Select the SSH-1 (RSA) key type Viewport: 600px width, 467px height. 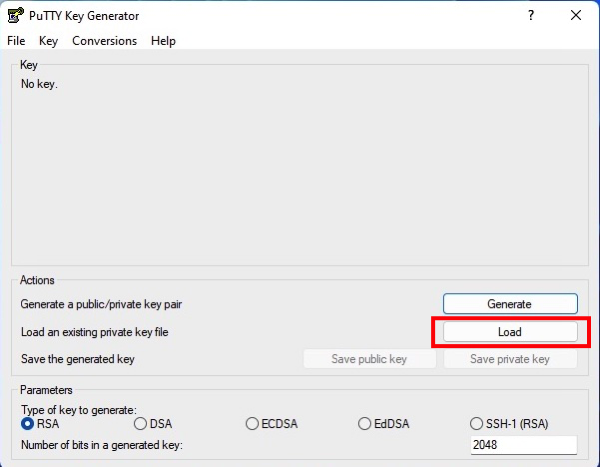point(509,424)
